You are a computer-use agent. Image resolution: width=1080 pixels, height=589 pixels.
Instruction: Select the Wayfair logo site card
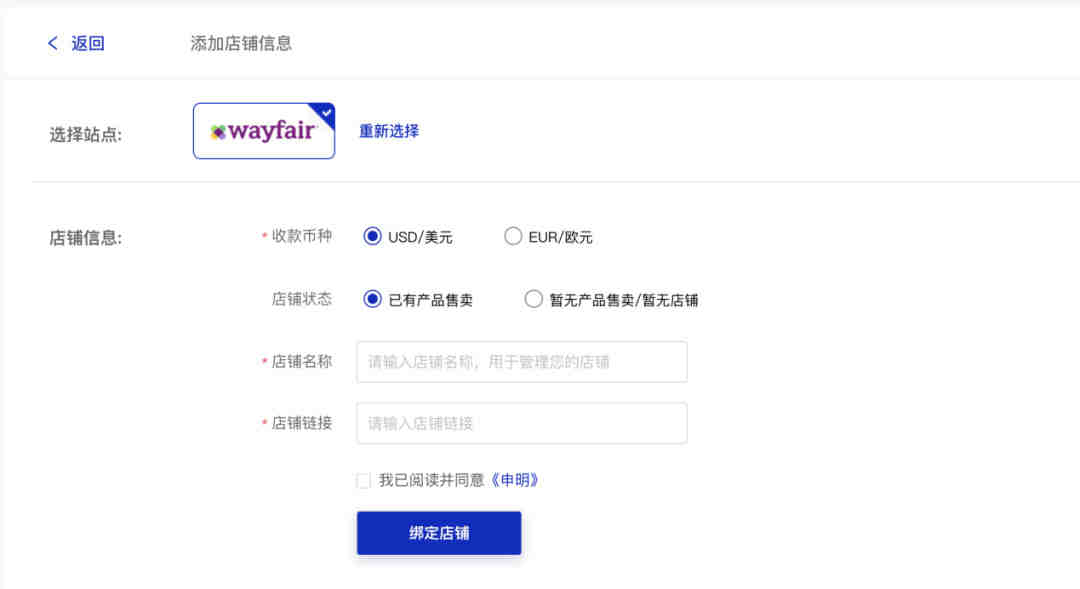pos(263,131)
